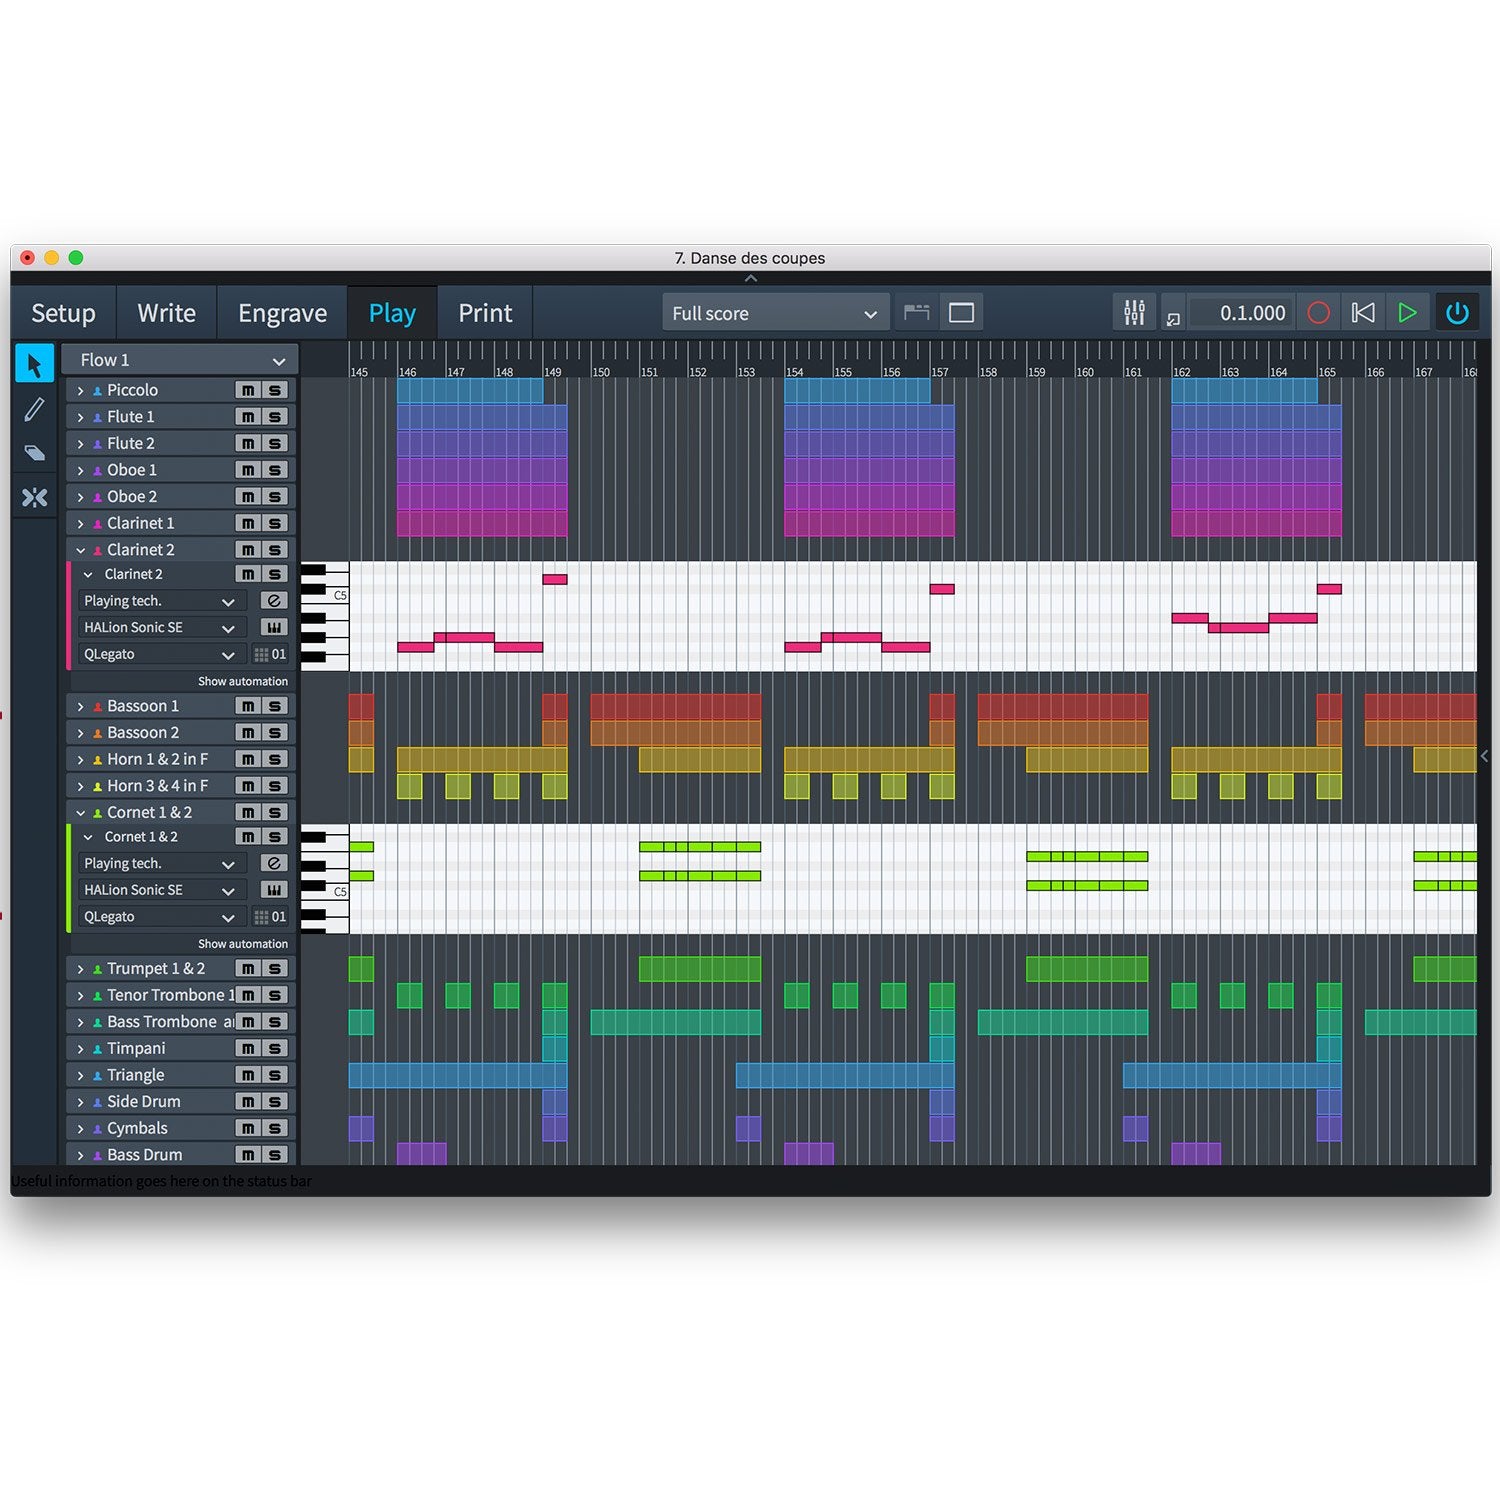
Task: Mute the Piccolo track
Action: tap(248, 390)
